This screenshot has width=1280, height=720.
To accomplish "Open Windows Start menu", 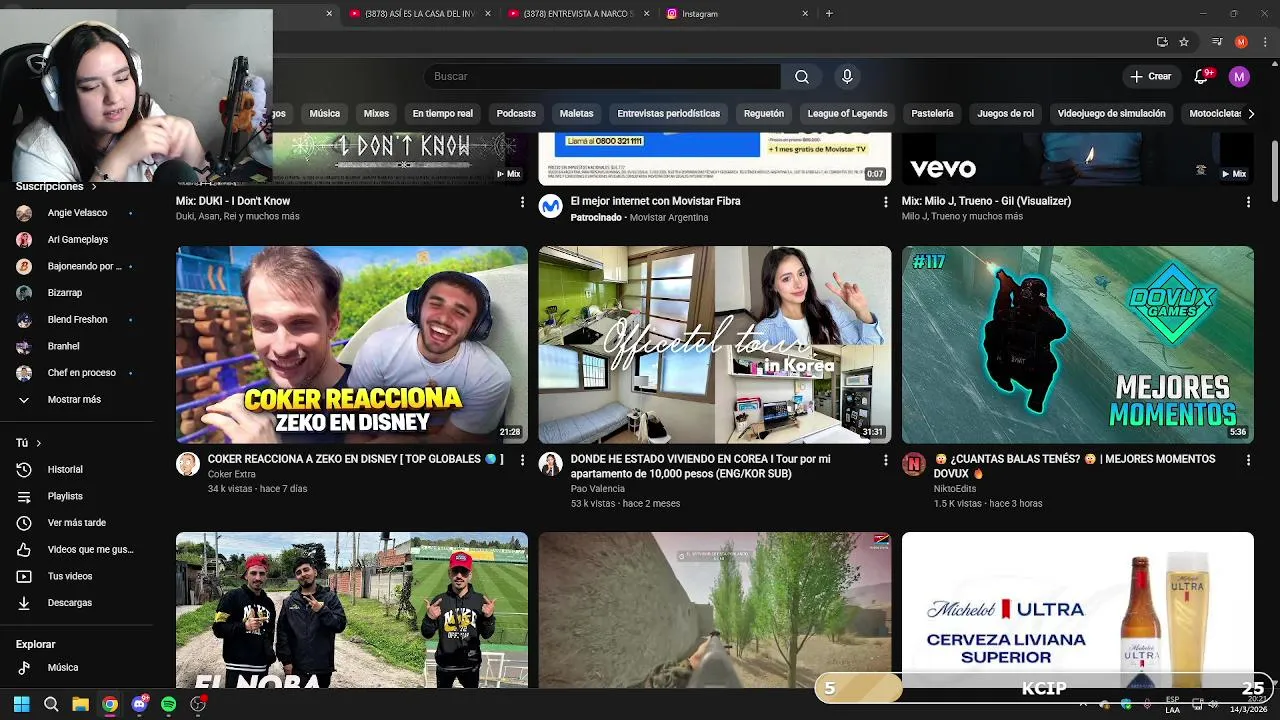I will (x=21, y=705).
